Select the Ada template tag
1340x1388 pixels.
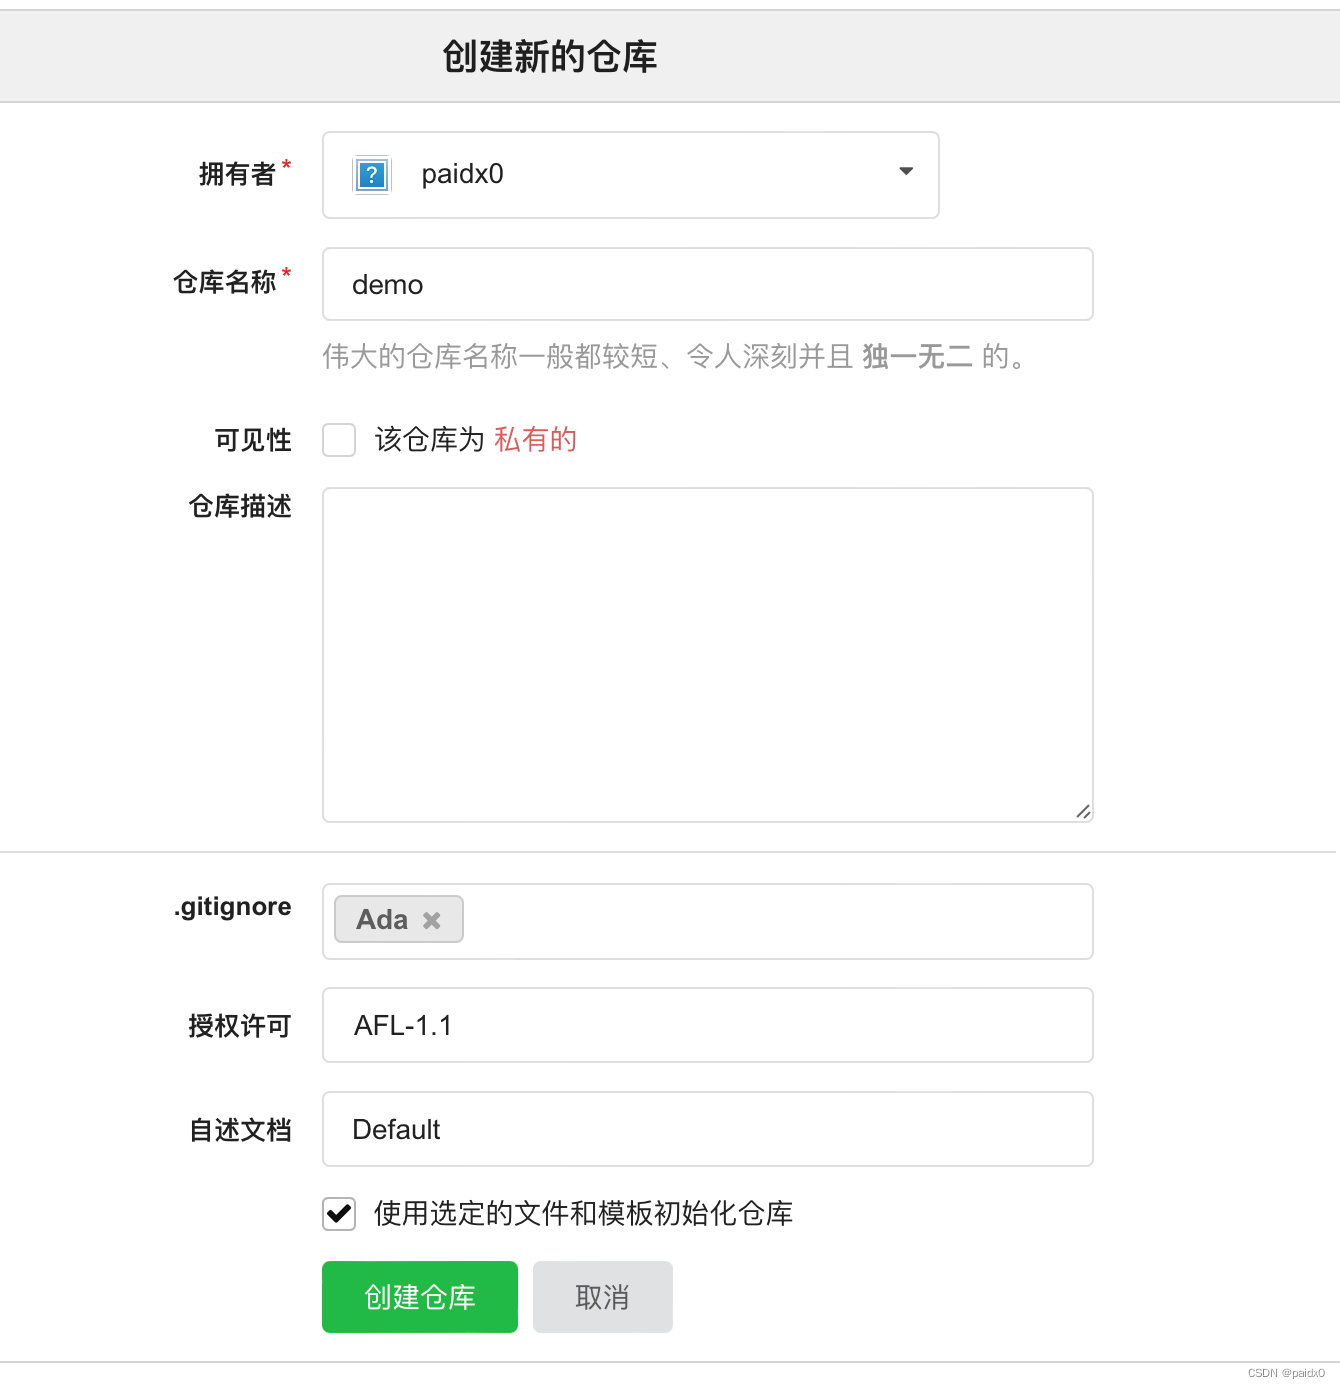(x=385, y=919)
